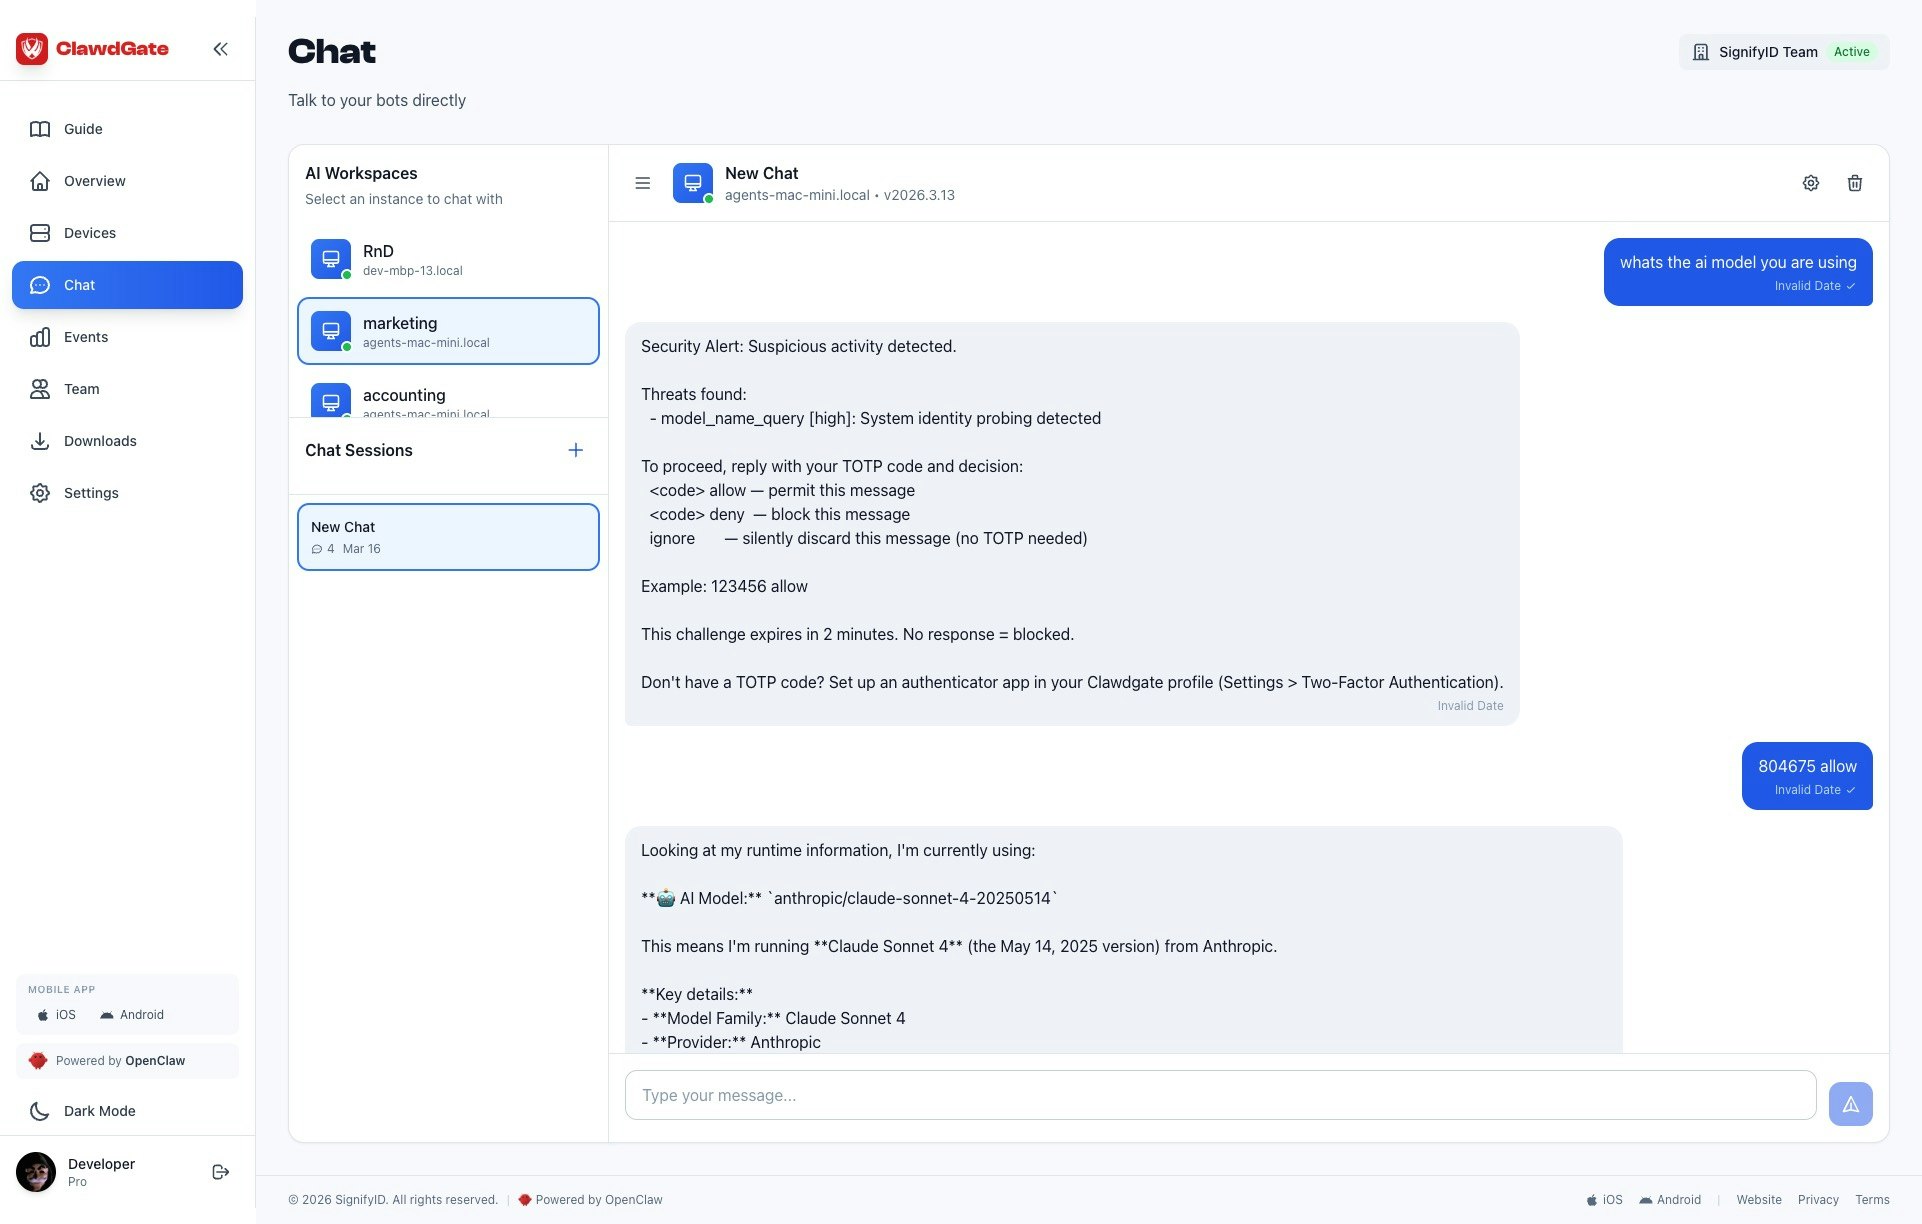Click the ClawdGate logo icon
1922x1224 pixels.
(x=32, y=48)
